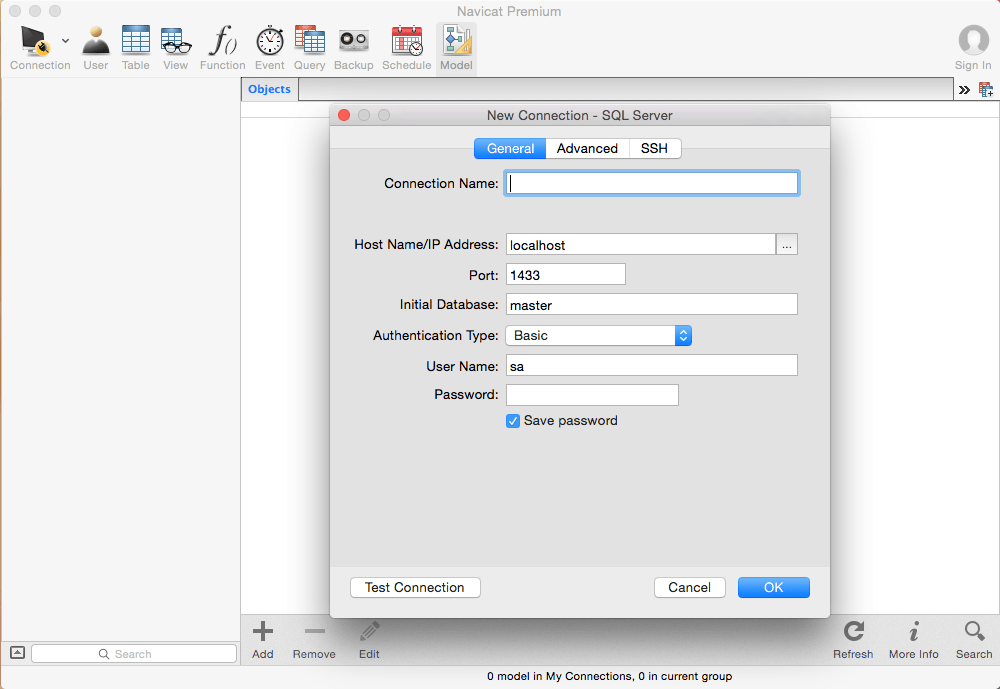Select the Event toolbar icon
1000x689 pixels.
click(x=270, y=41)
